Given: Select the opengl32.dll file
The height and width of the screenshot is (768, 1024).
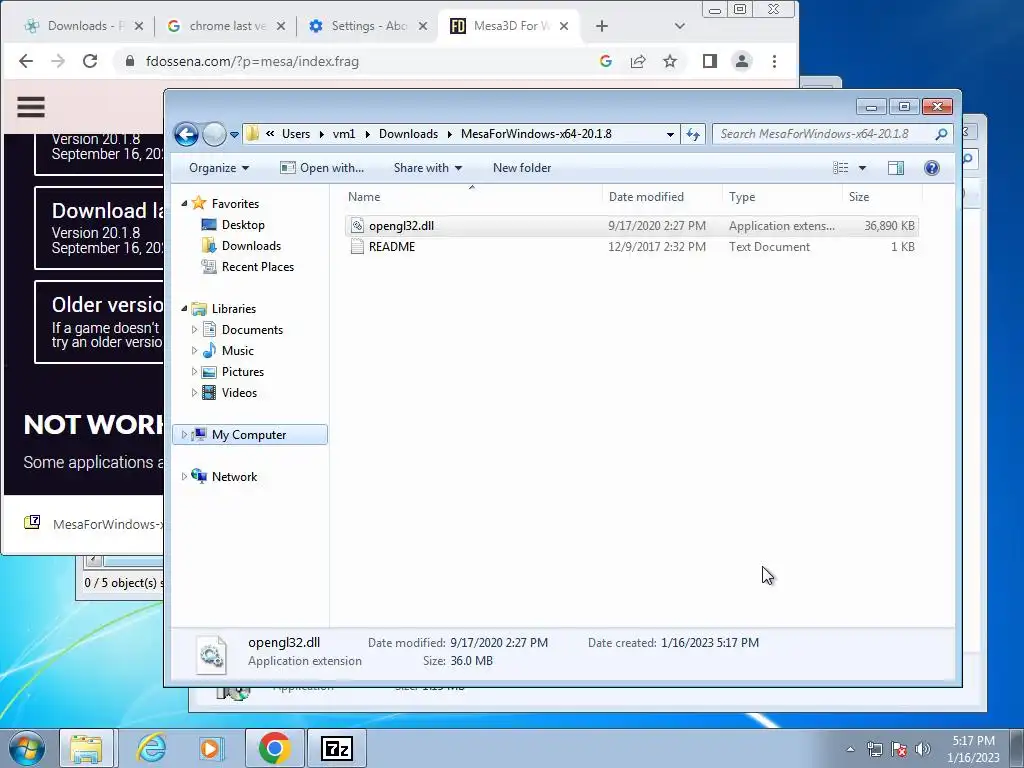Looking at the screenshot, I should point(632,226).
